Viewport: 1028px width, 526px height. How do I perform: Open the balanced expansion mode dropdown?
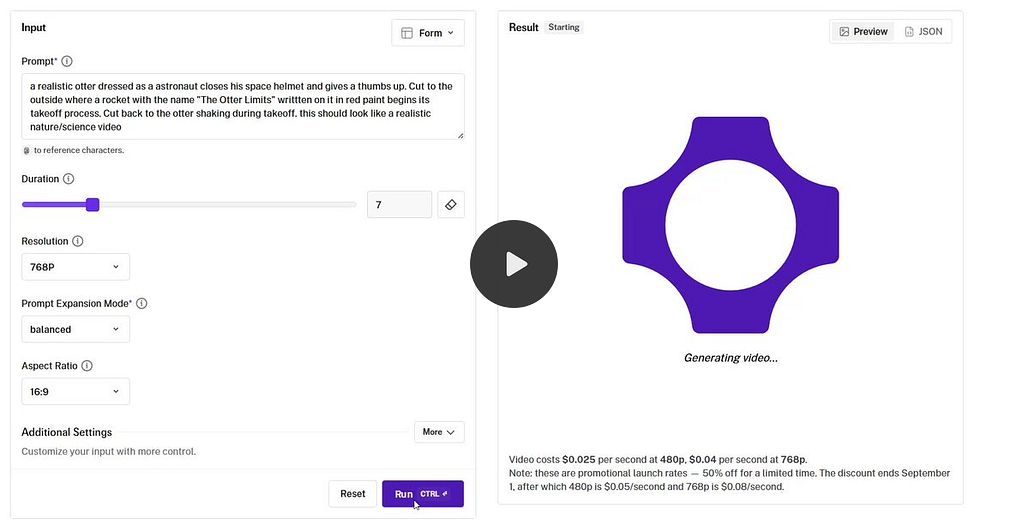75,329
